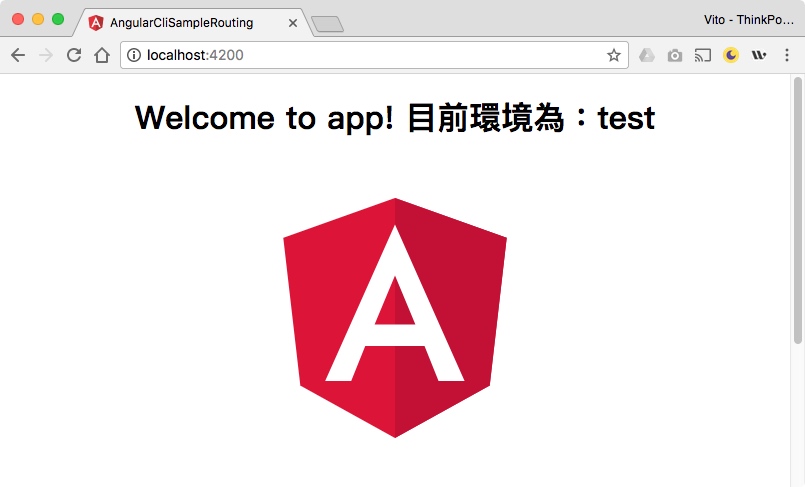This screenshot has height=487, width=805.
Task: Click the Welcome to app heading text
Action: [x=395, y=118]
